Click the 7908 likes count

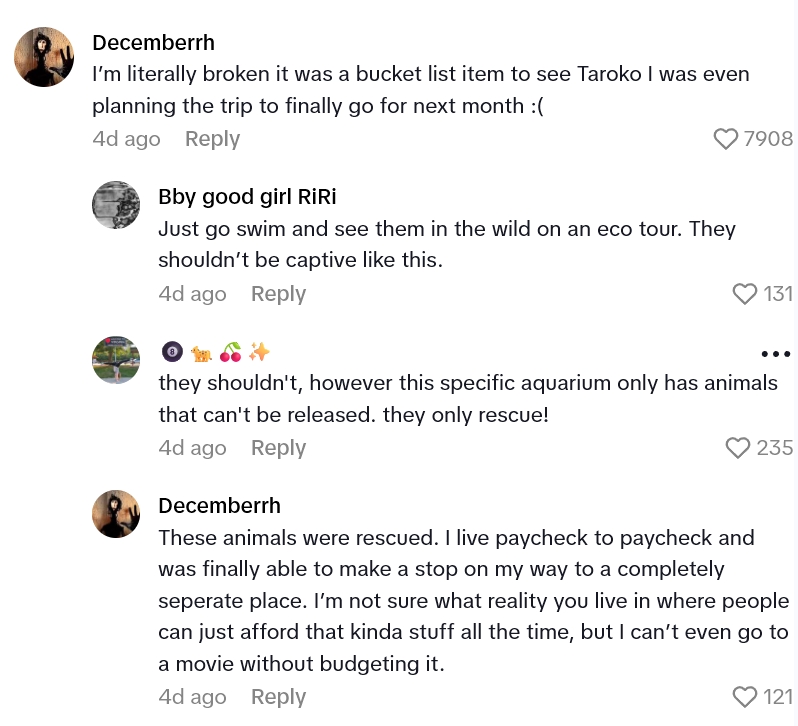pos(768,139)
